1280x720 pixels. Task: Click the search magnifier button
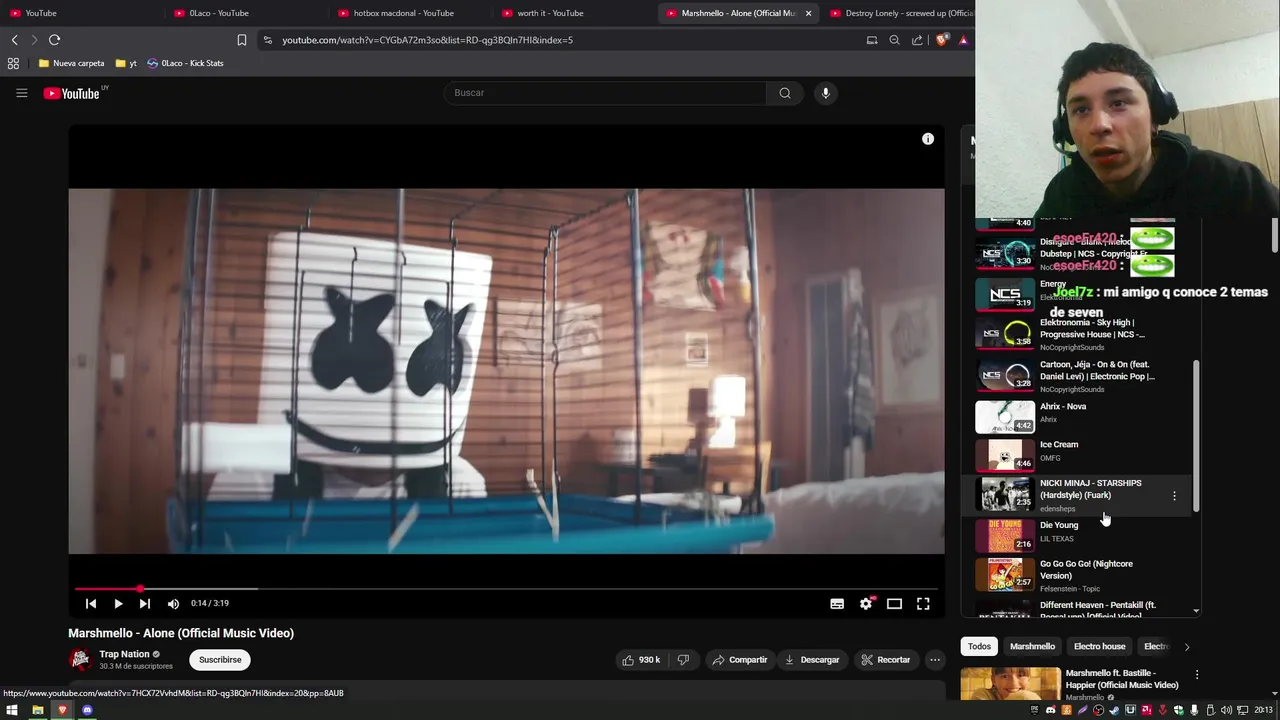[785, 93]
